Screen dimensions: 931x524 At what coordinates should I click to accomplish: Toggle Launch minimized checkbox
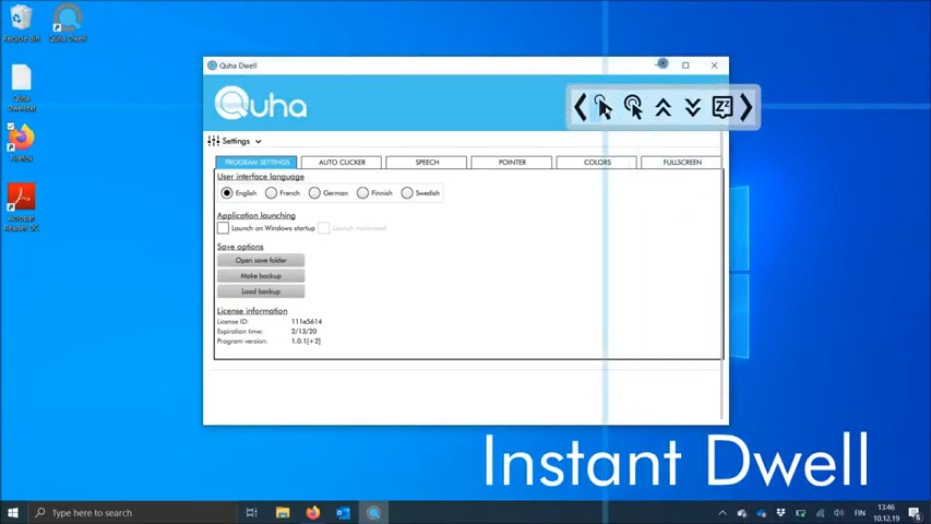[324, 228]
